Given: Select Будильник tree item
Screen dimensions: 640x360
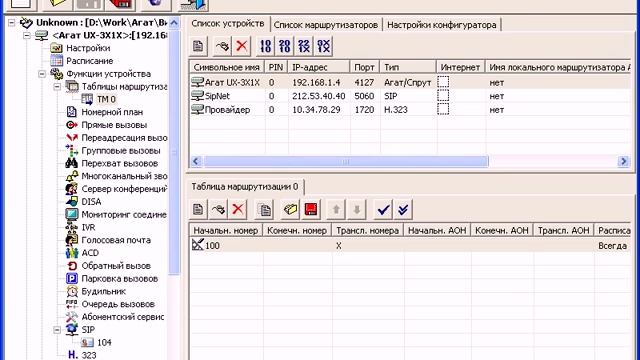Looking at the screenshot, I should click(103, 291).
